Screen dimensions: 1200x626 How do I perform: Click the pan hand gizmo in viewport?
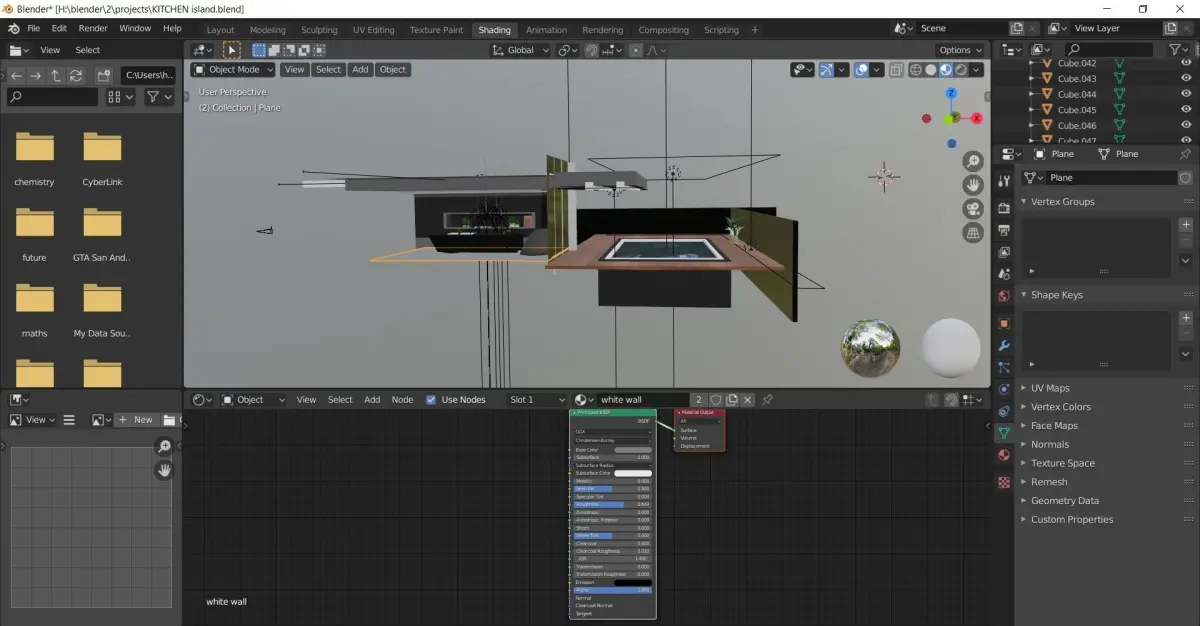(x=973, y=185)
